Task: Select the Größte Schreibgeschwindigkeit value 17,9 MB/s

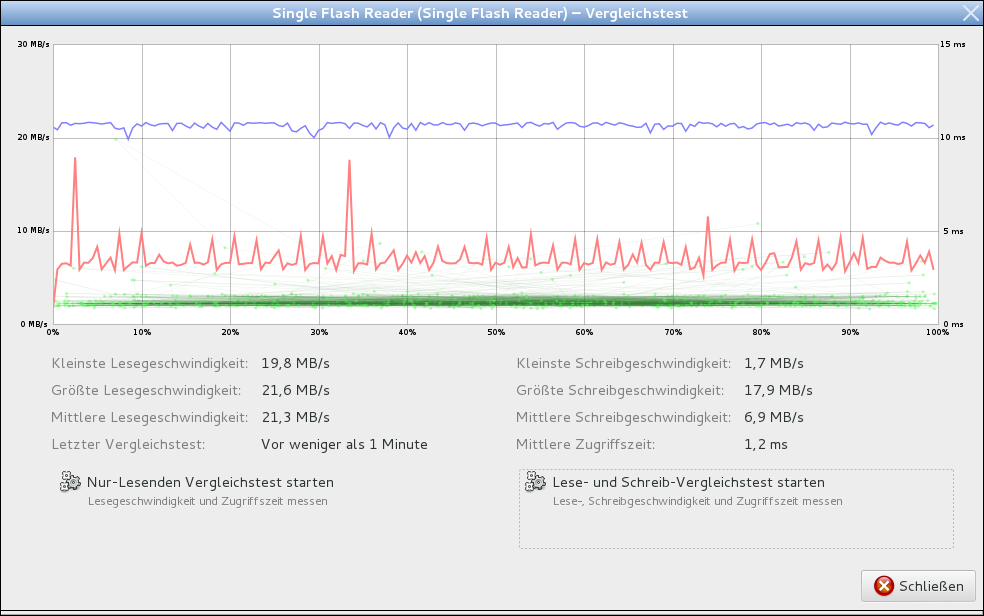Action: [x=778, y=390]
